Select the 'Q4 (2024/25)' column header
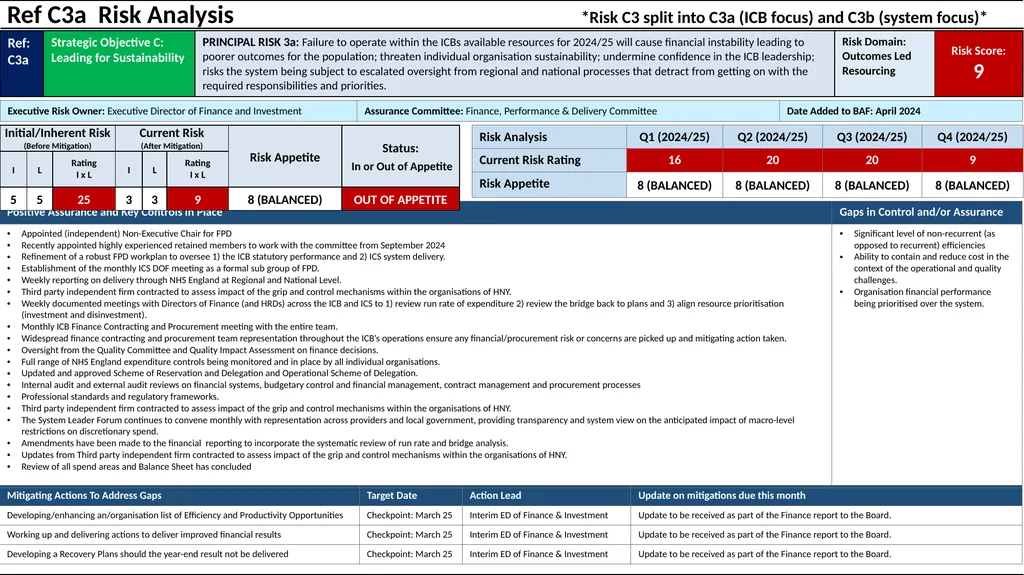The height and width of the screenshot is (575, 1024). pos(972,137)
